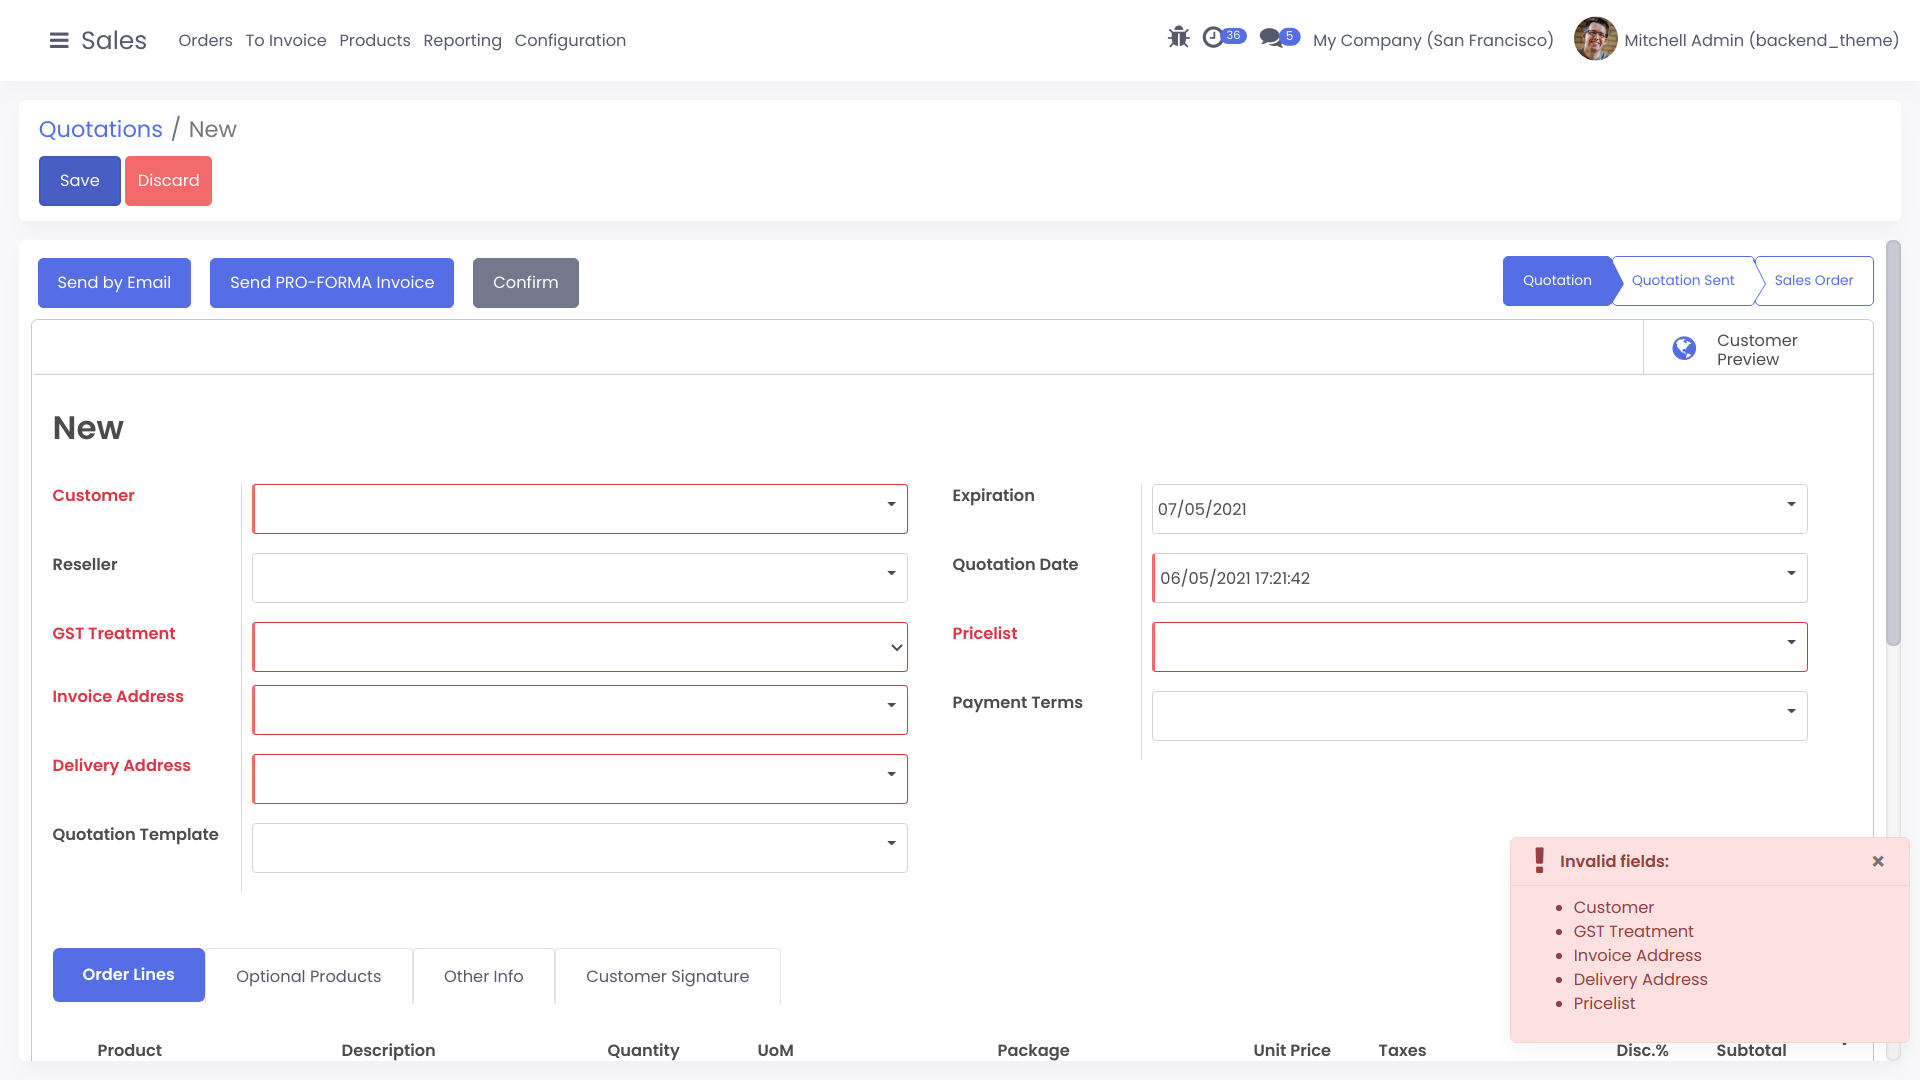Close the Invalid fields notification
The image size is (1920, 1080).
point(1878,861)
